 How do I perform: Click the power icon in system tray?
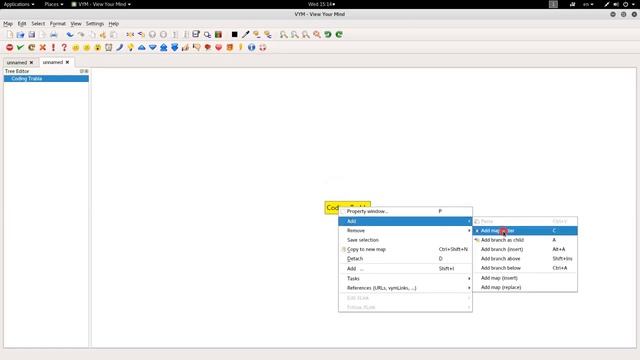[x=625, y=4]
